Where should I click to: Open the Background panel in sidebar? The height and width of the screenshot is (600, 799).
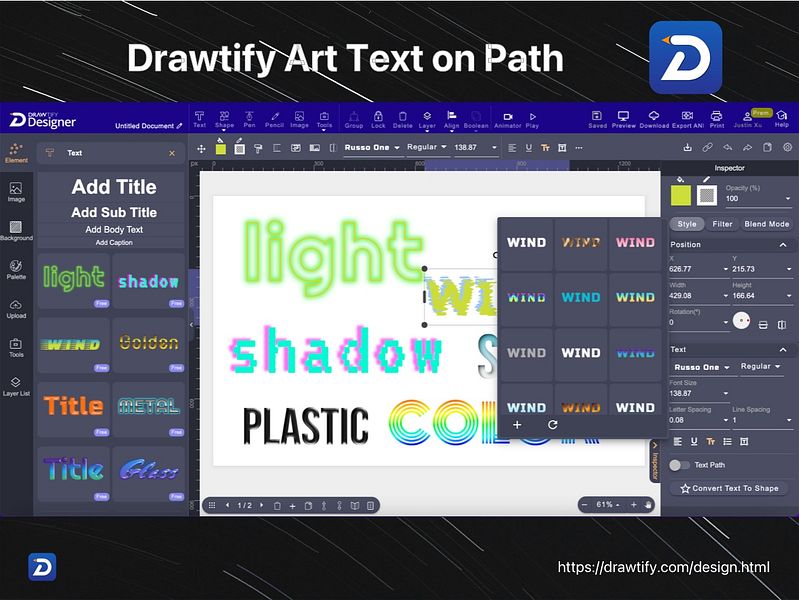16,231
